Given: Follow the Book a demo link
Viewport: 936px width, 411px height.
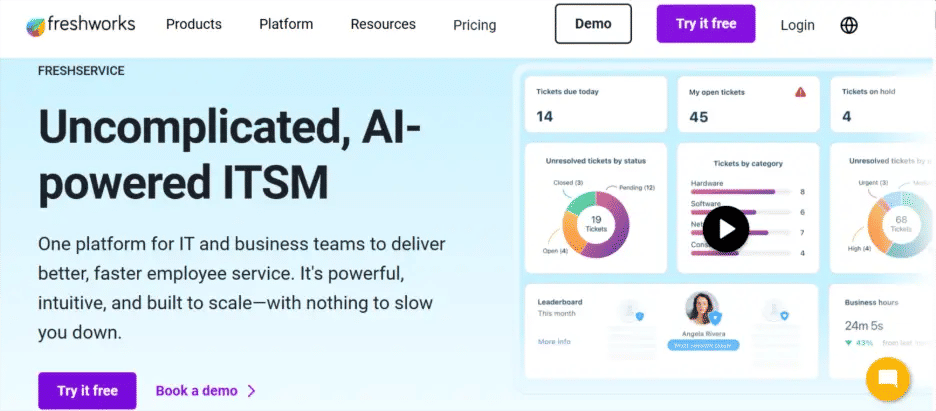Looking at the screenshot, I should click(x=197, y=391).
